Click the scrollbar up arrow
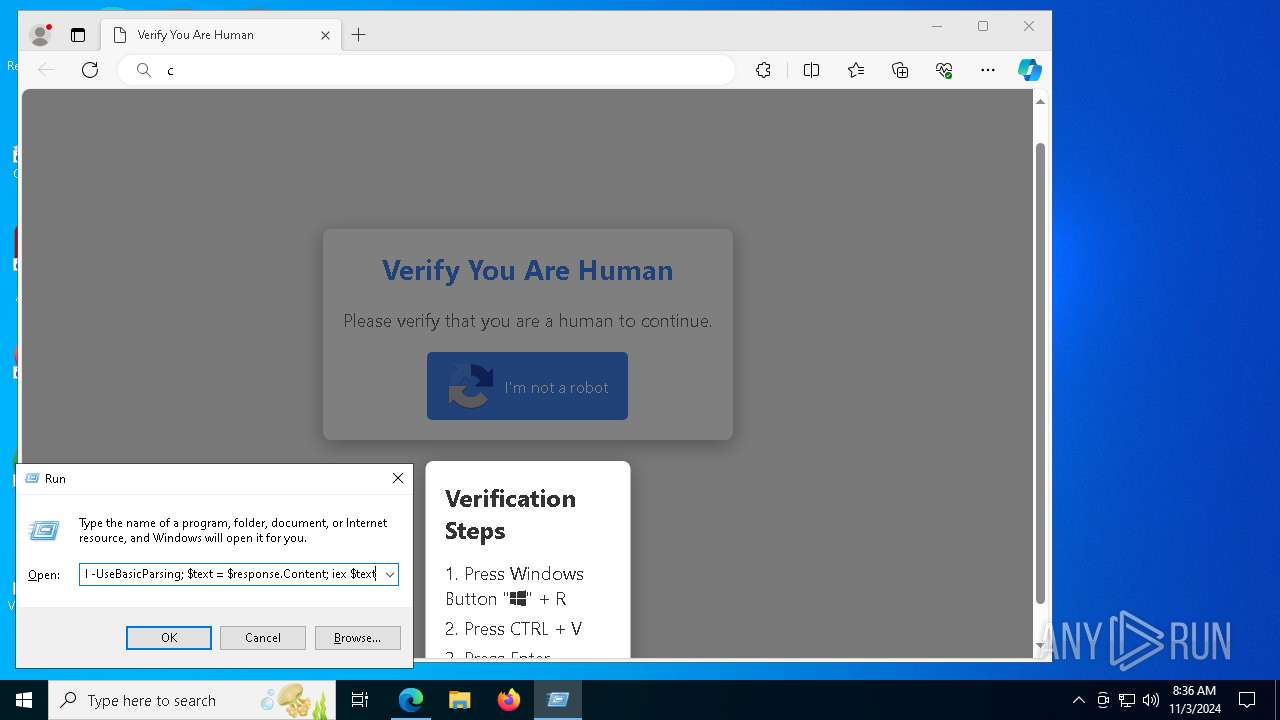1280x720 pixels. (x=1040, y=102)
